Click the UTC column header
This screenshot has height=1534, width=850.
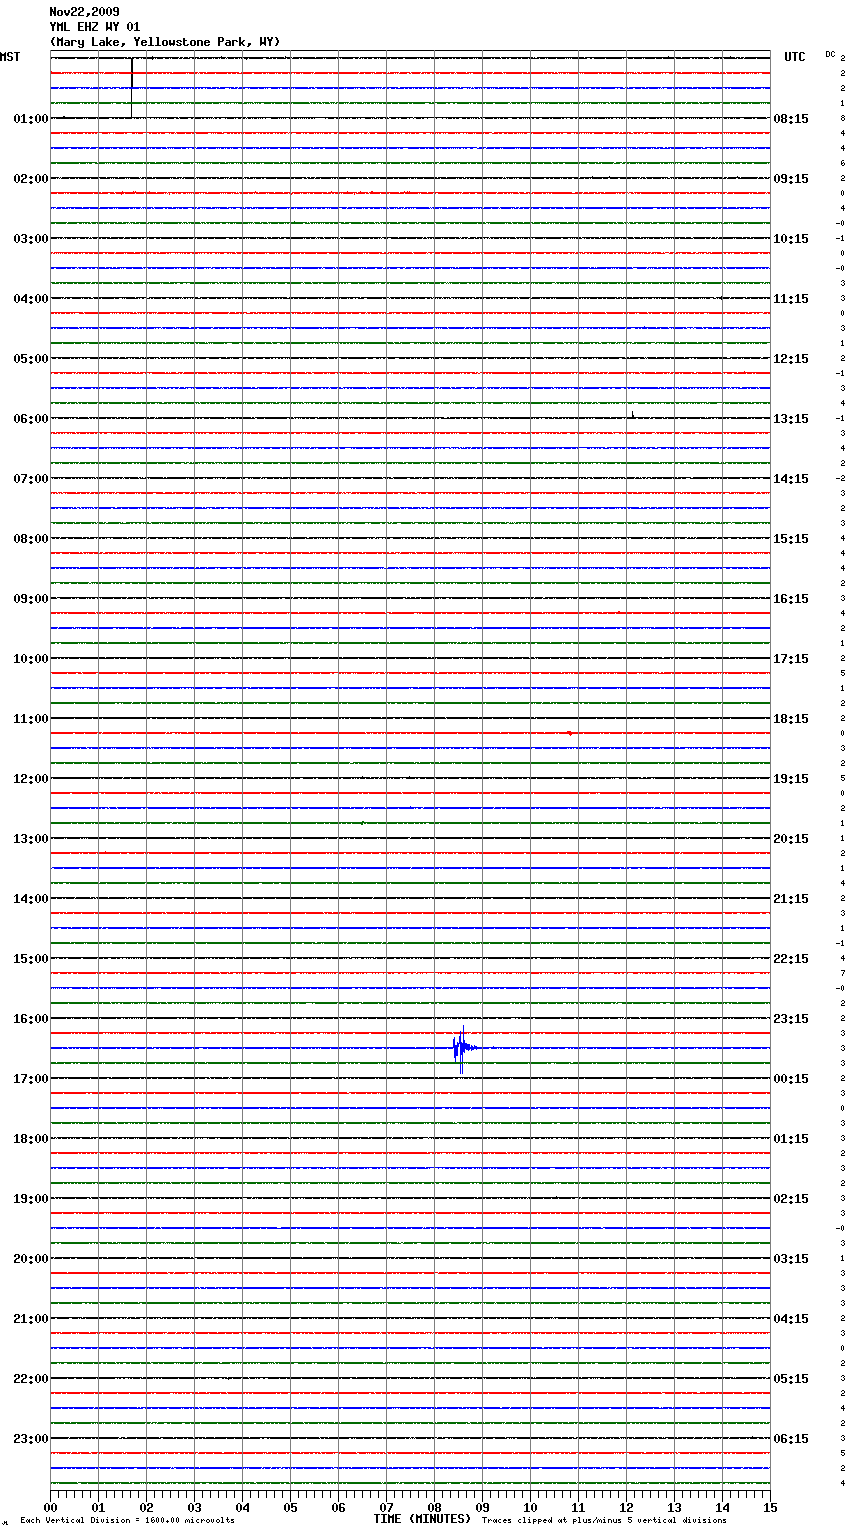(x=795, y=57)
